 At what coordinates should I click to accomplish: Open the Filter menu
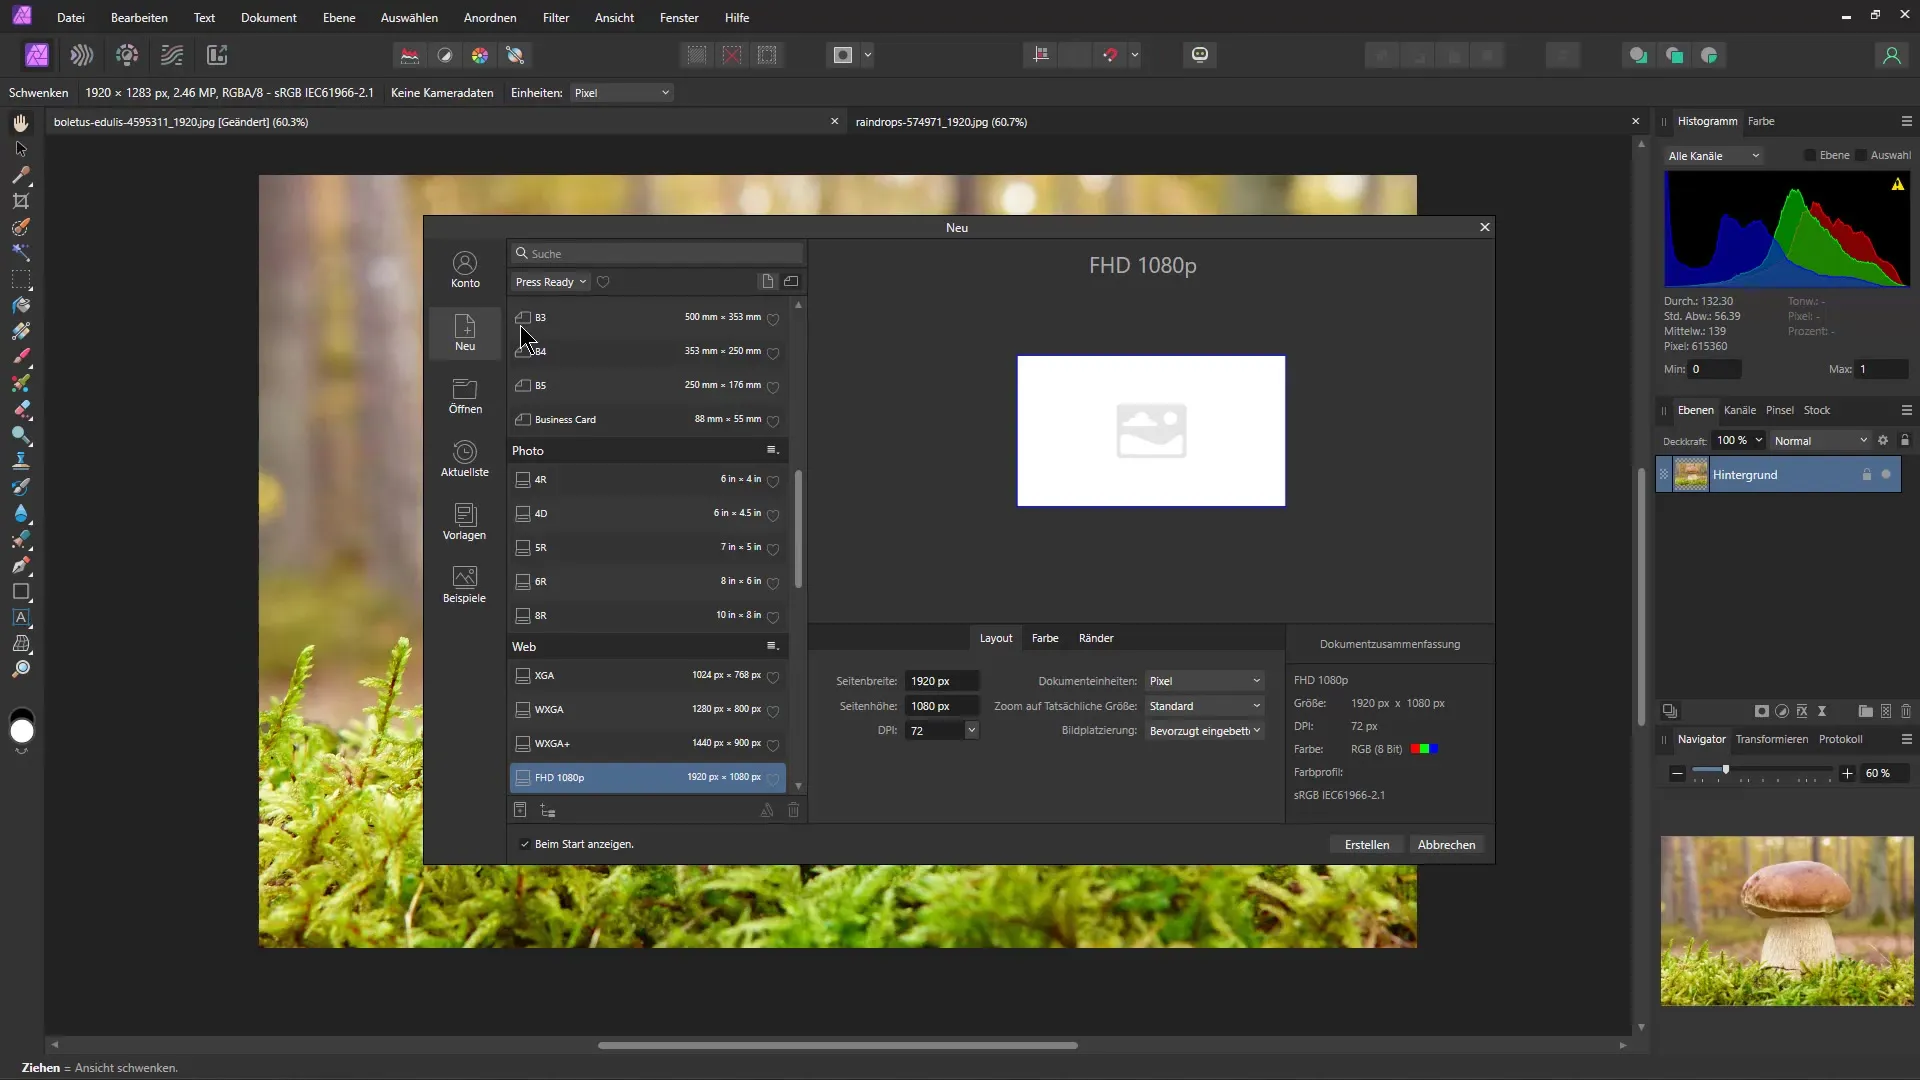[x=556, y=18]
